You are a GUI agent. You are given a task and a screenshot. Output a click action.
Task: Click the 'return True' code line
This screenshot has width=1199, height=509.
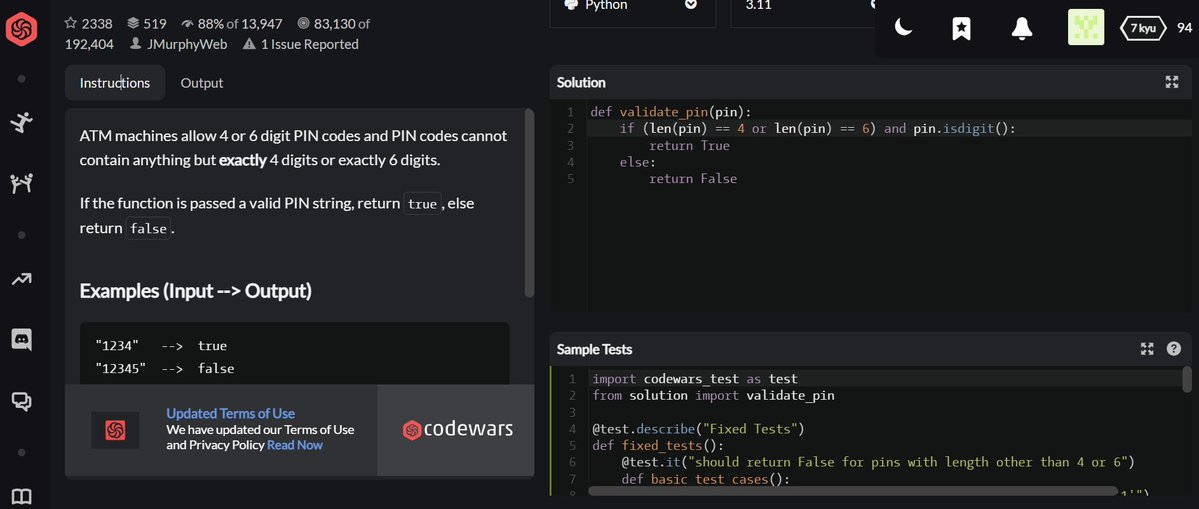[x=689, y=145]
